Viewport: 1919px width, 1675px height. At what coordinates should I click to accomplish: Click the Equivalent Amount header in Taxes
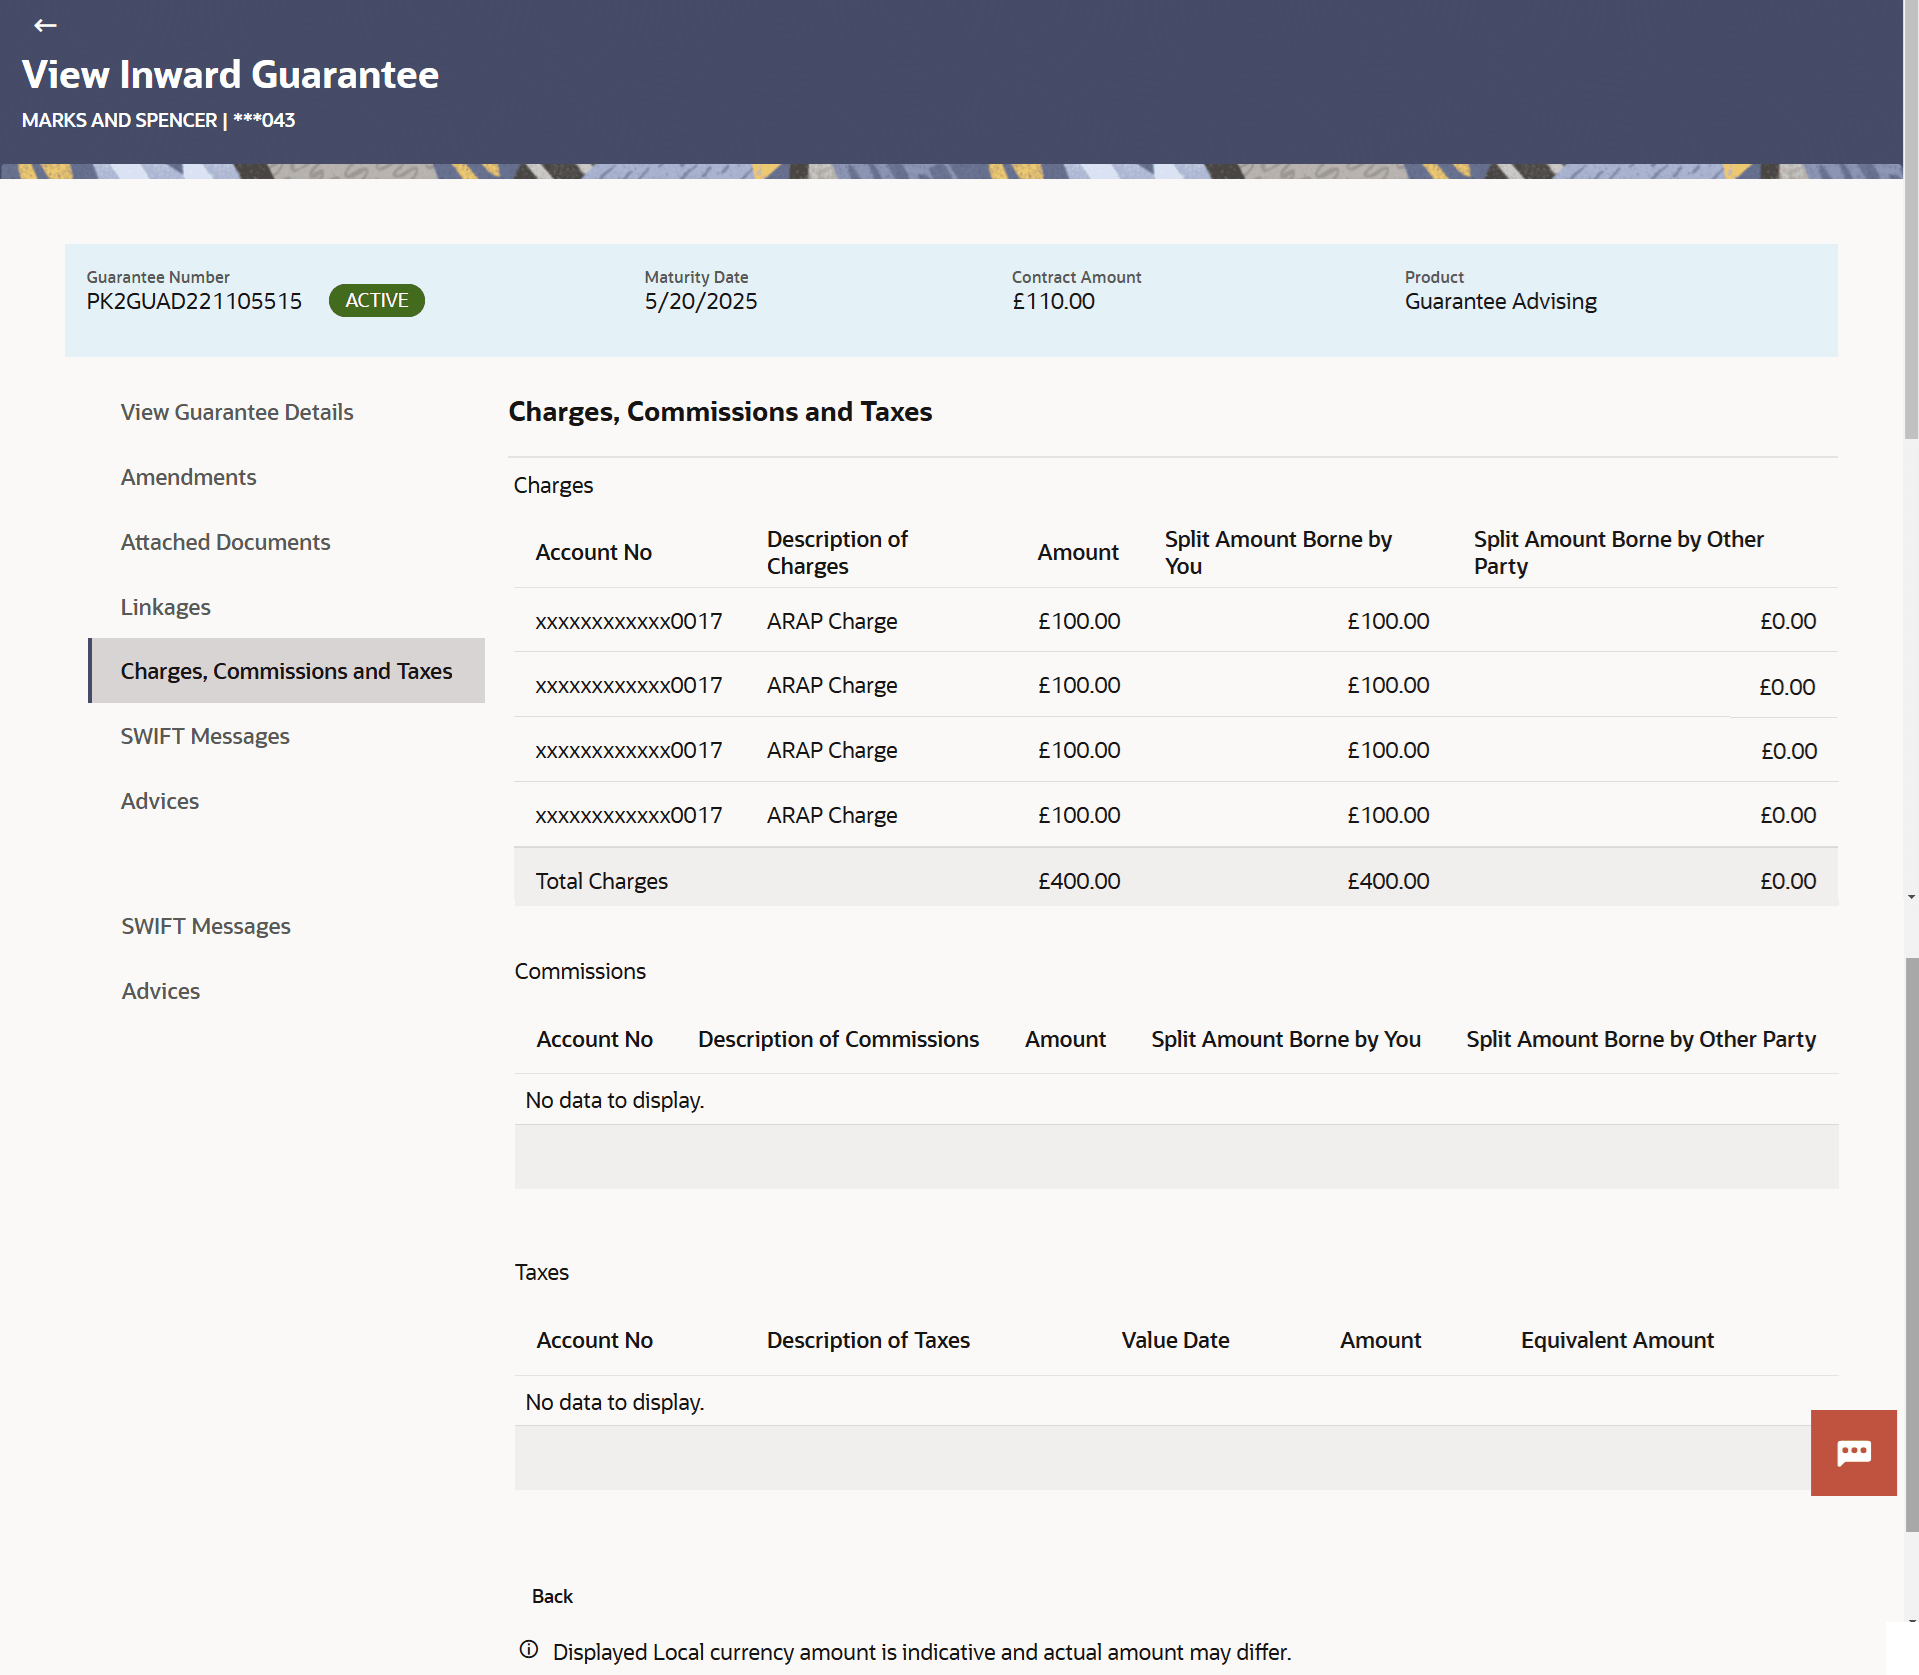click(1617, 1340)
